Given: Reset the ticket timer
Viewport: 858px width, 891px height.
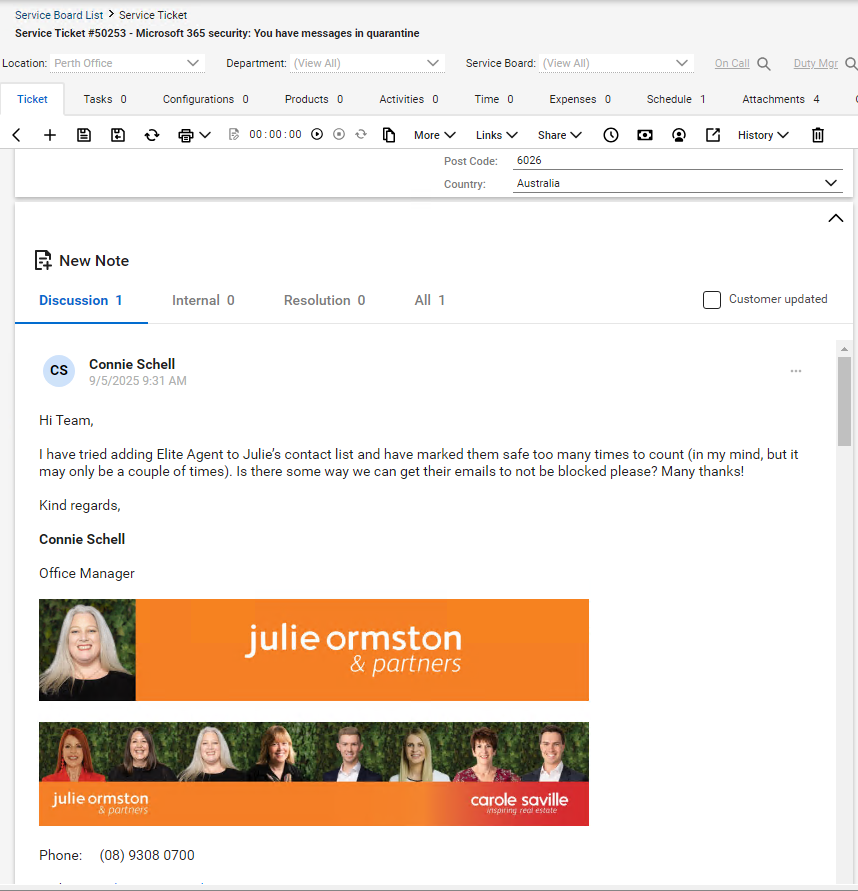Looking at the screenshot, I should point(361,135).
